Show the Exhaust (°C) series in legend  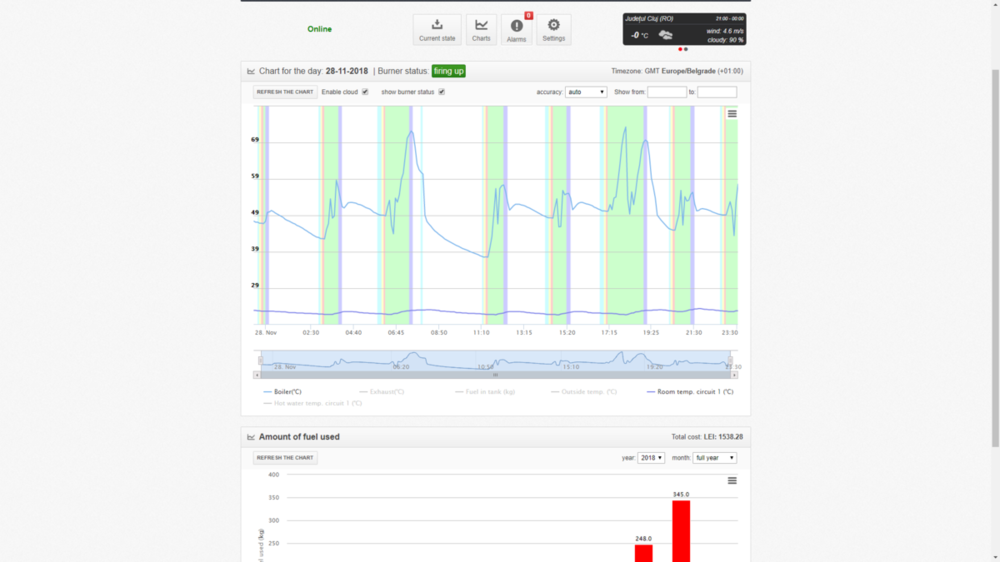pos(386,392)
